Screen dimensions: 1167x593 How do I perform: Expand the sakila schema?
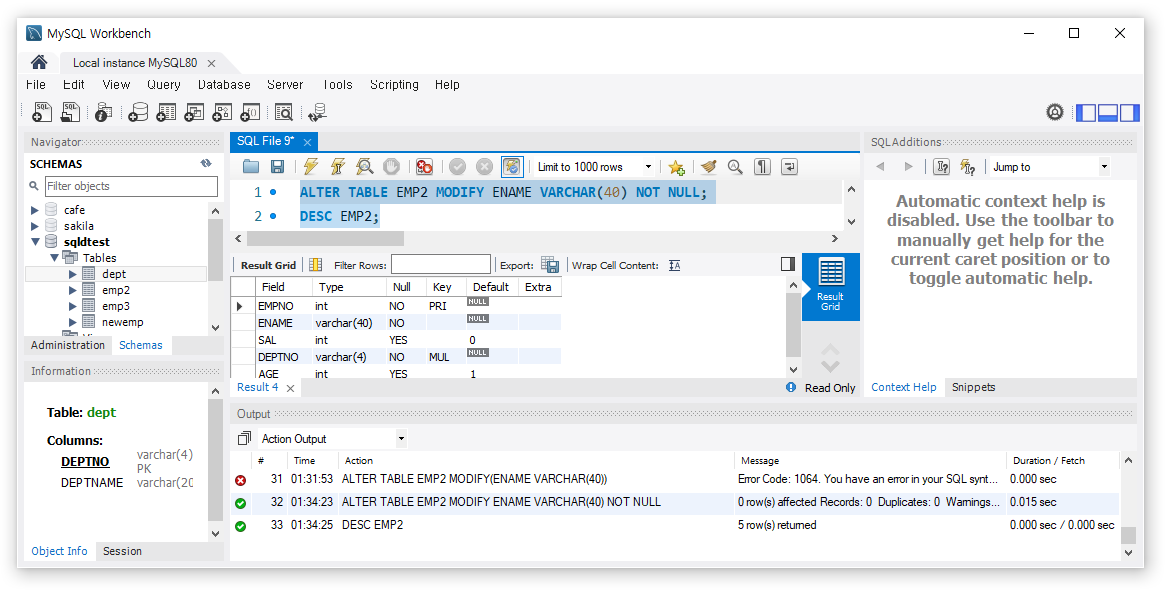click(34, 225)
